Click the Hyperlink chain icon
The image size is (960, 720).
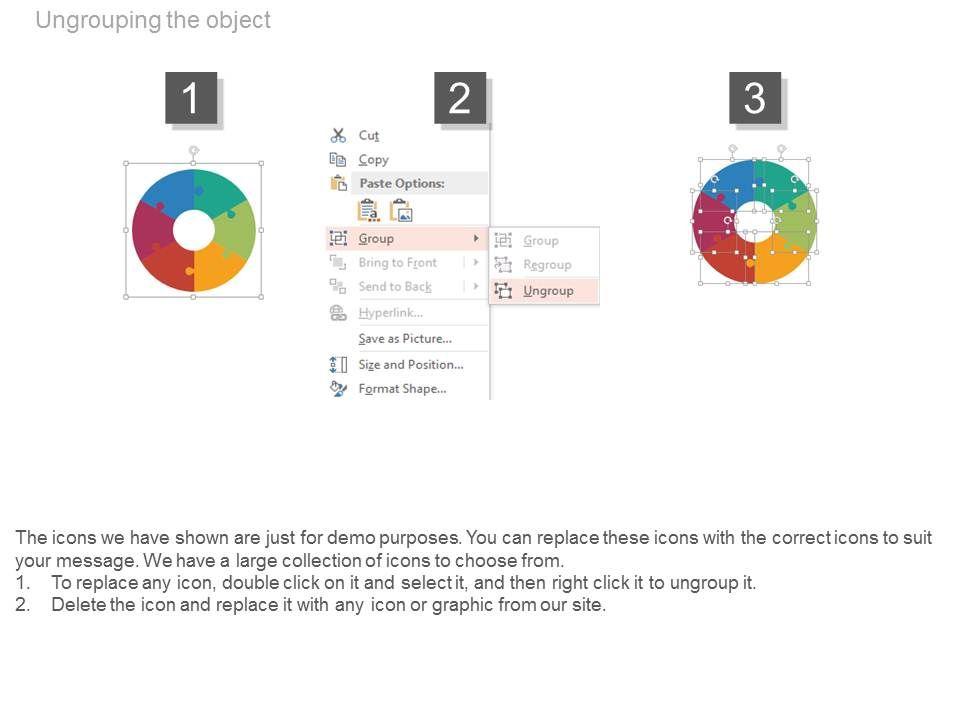click(x=338, y=313)
